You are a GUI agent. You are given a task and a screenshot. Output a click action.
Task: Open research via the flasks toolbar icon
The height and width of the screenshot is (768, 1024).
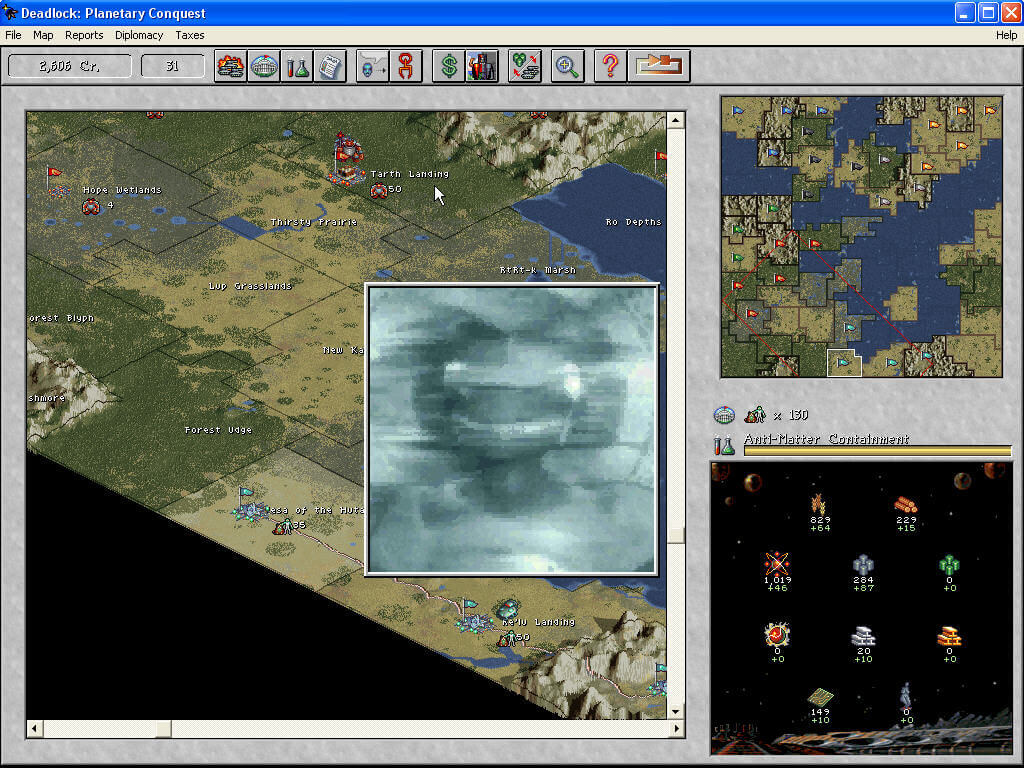click(x=297, y=66)
